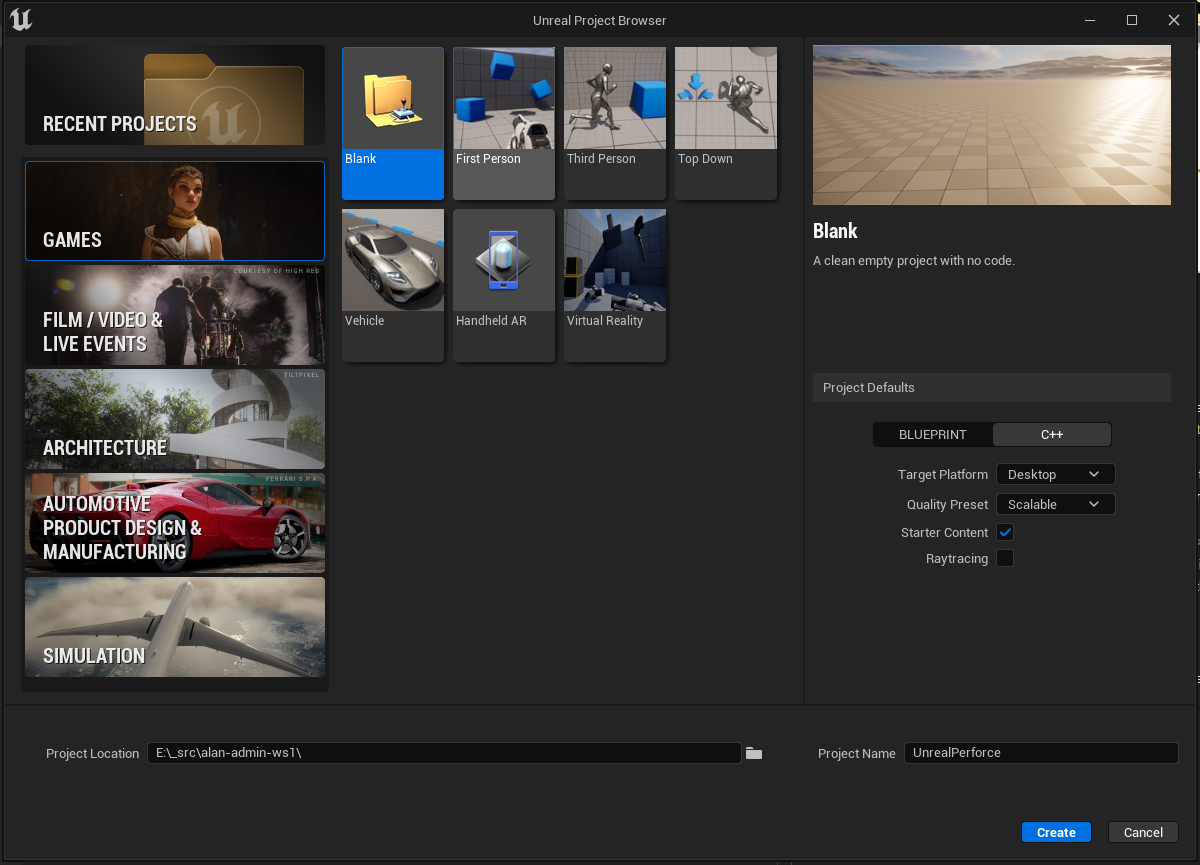
Task: Open the Quality Preset dropdown
Action: [1055, 504]
